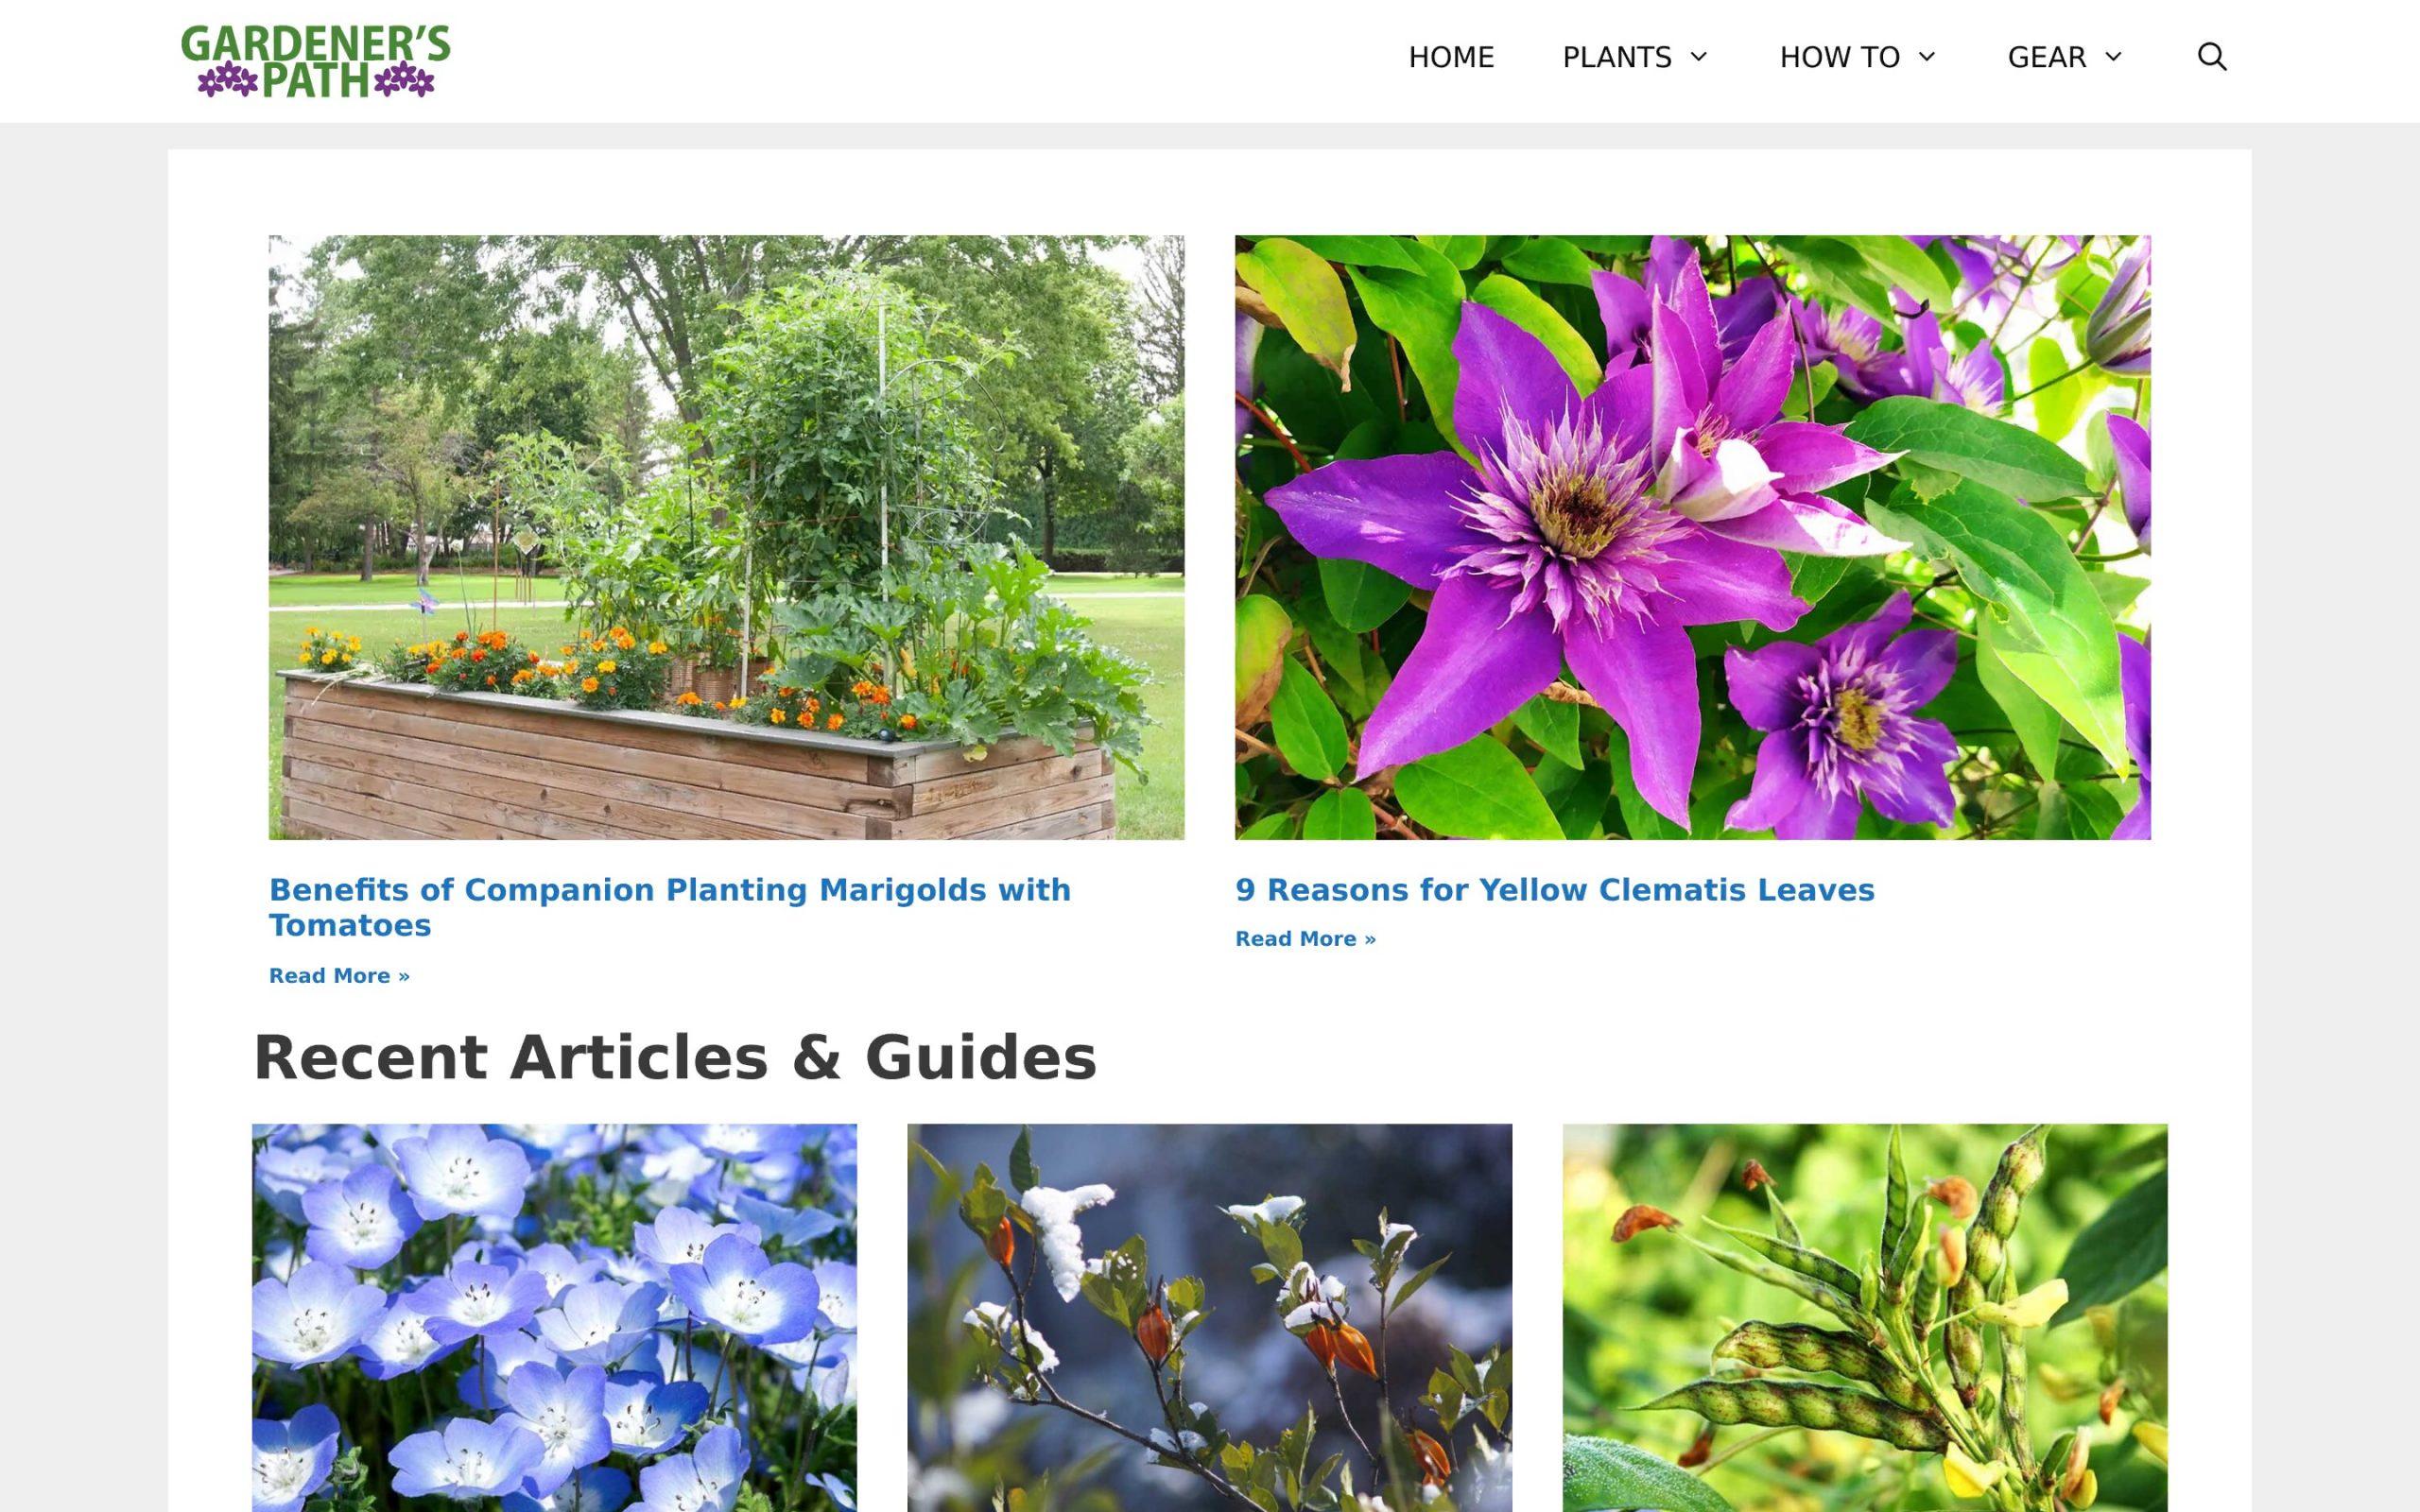Open 9 Reasons for Yellow Clematis Leaves
The width and height of the screenshot is (2420, 1512).
[x=1555, y=890]
